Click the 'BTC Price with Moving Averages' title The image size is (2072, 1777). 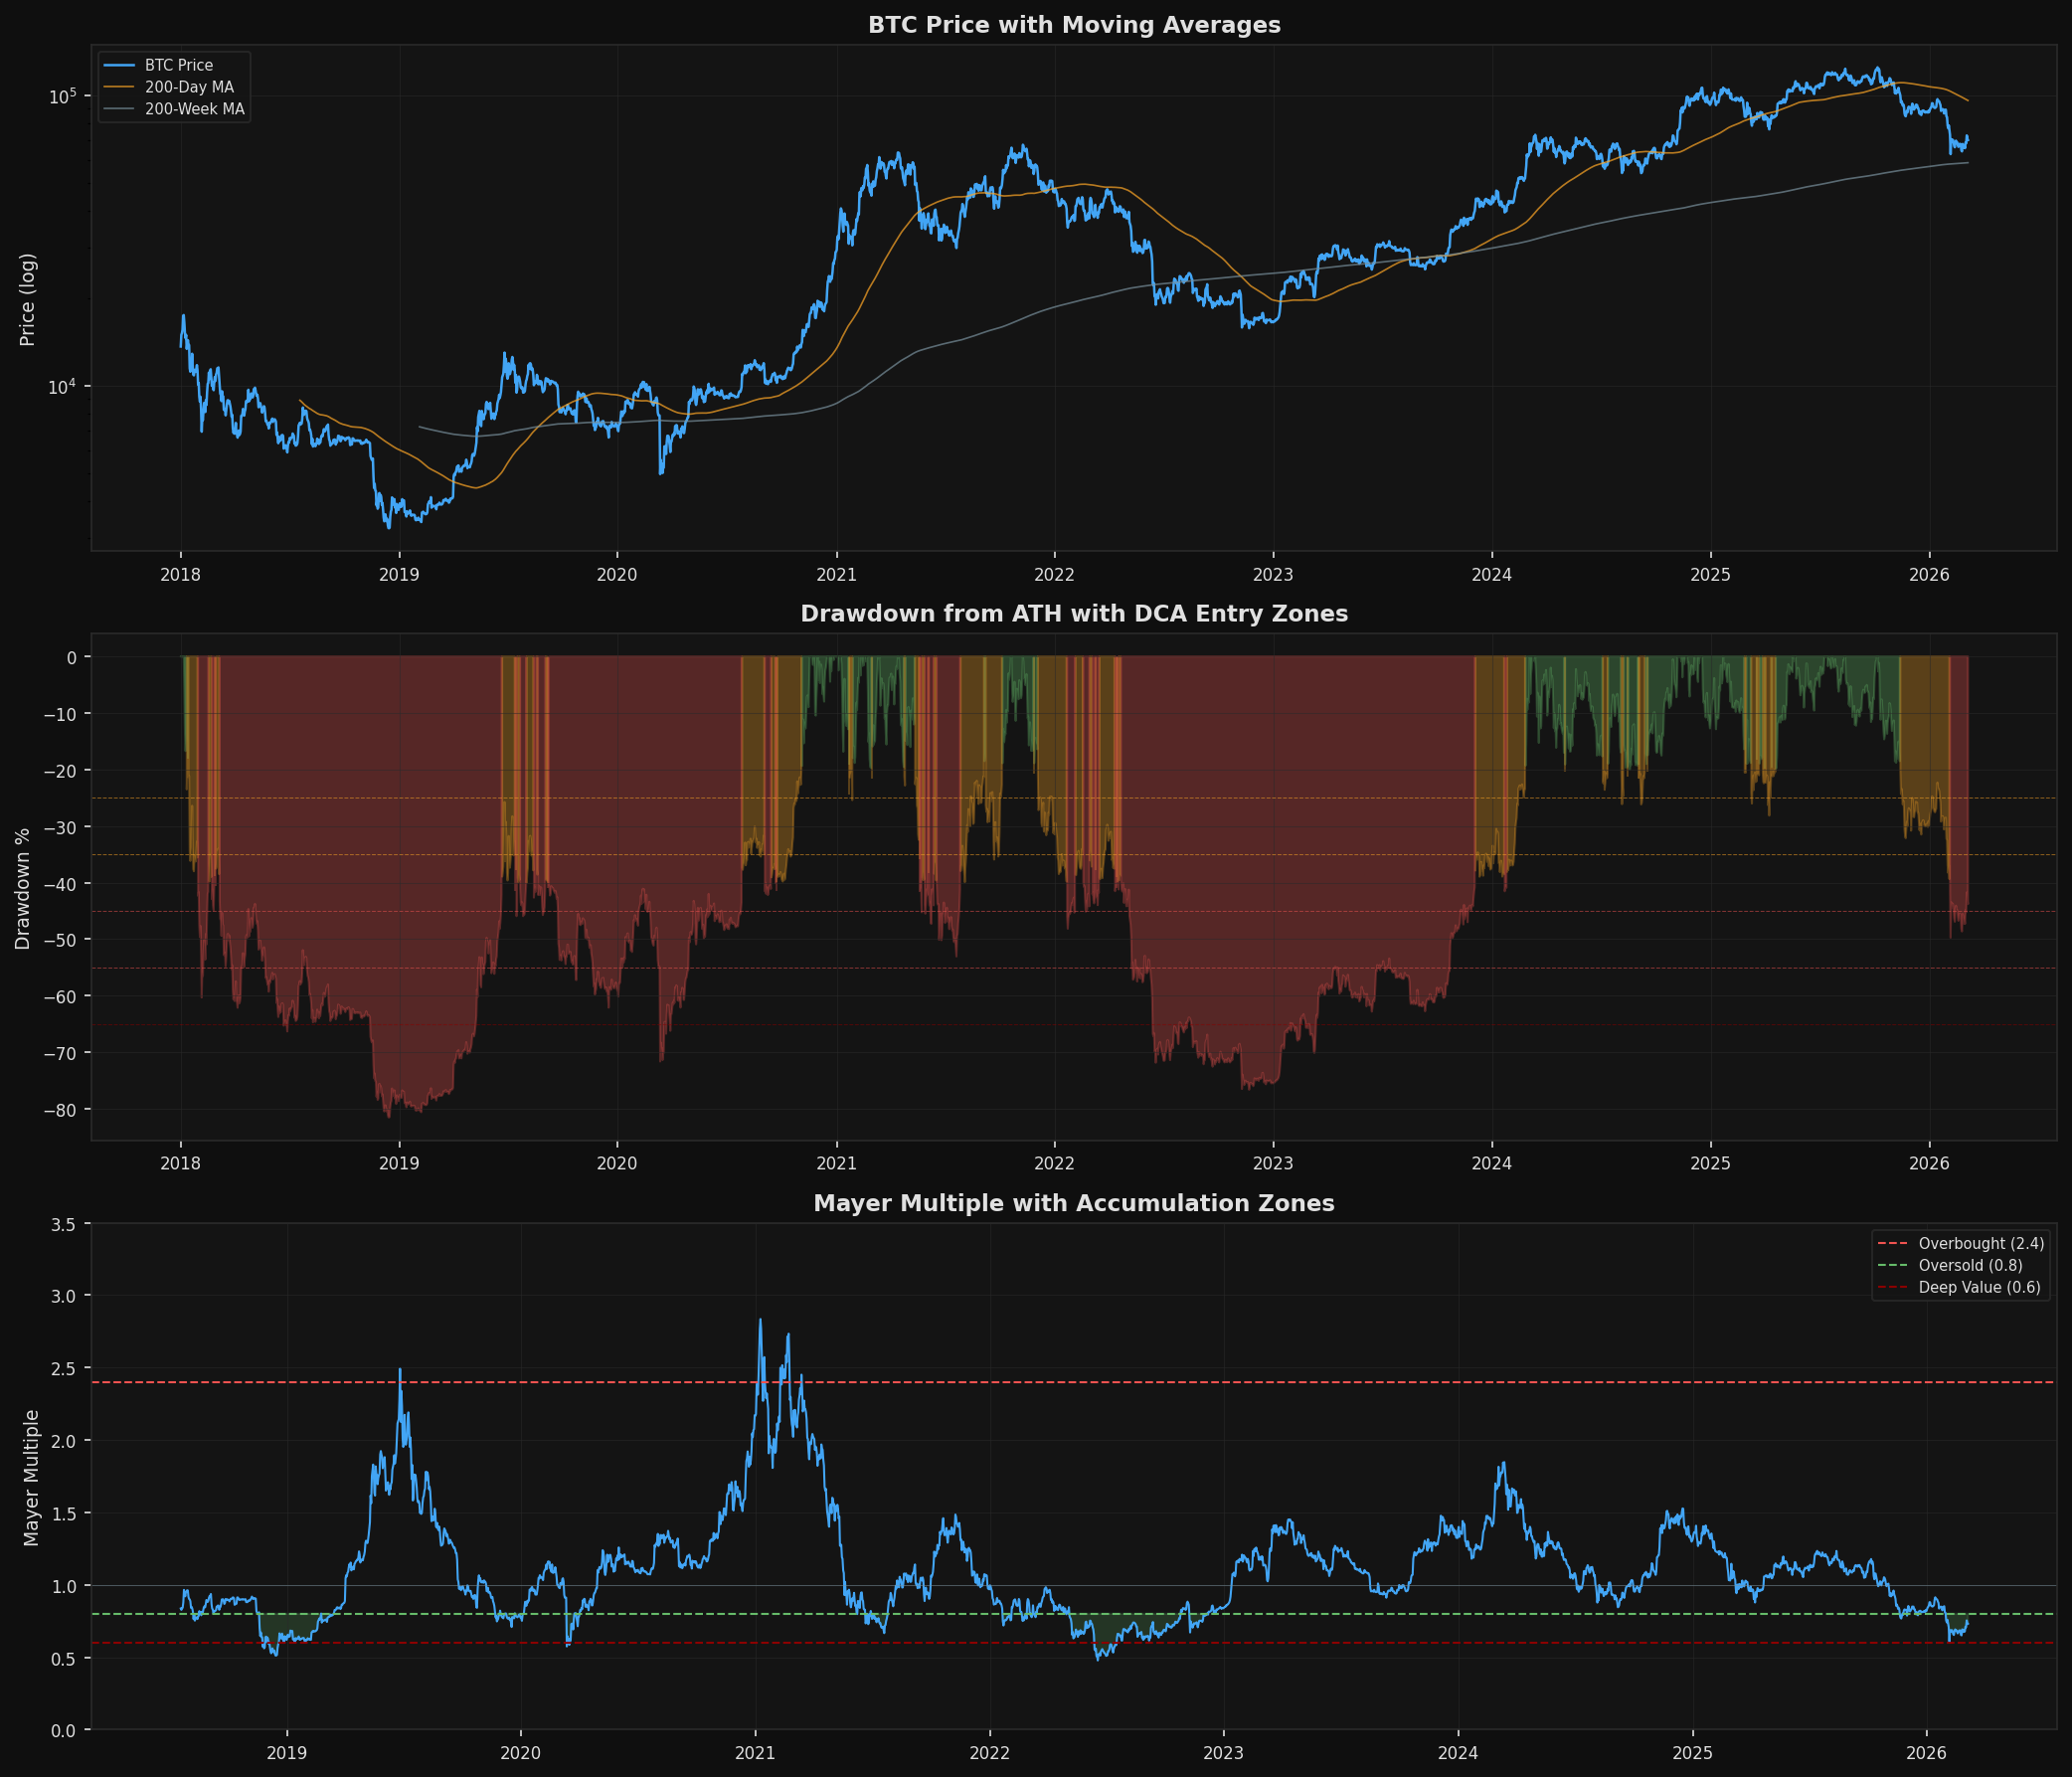pos(1073,25)
